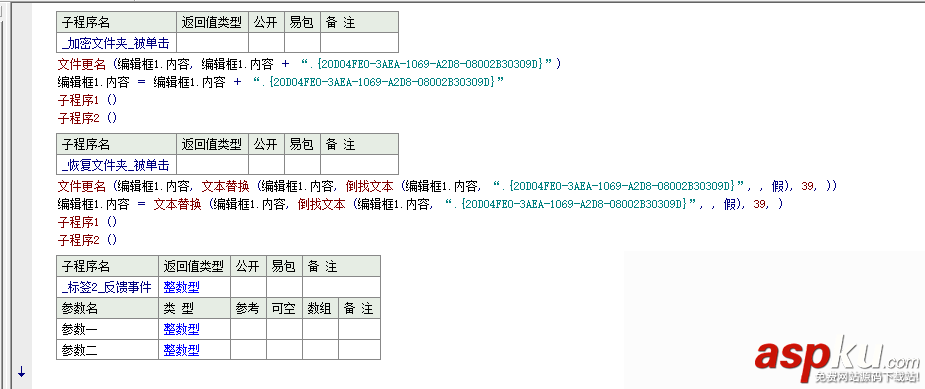Toggle the 可空 cell of 参数二
The width and height of the screenshot is (925, 389).
(284, 350)
